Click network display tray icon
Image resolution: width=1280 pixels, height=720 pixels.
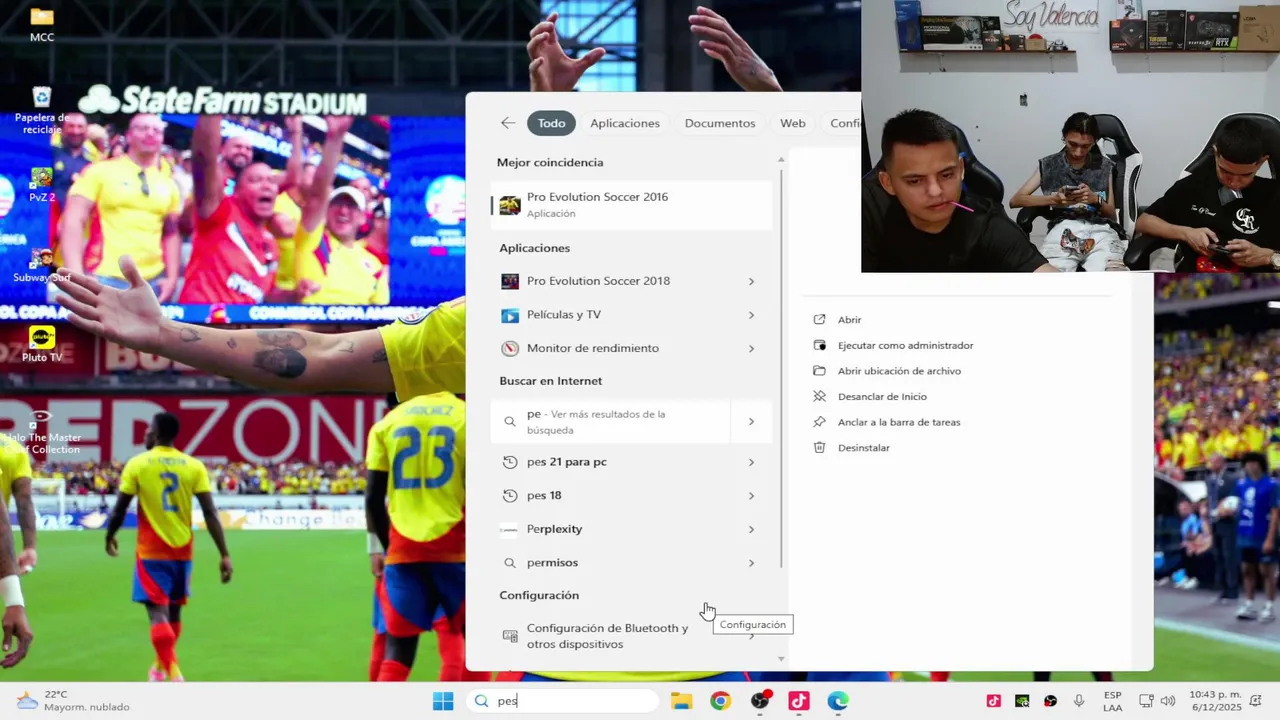click(x=1145, y=701)
